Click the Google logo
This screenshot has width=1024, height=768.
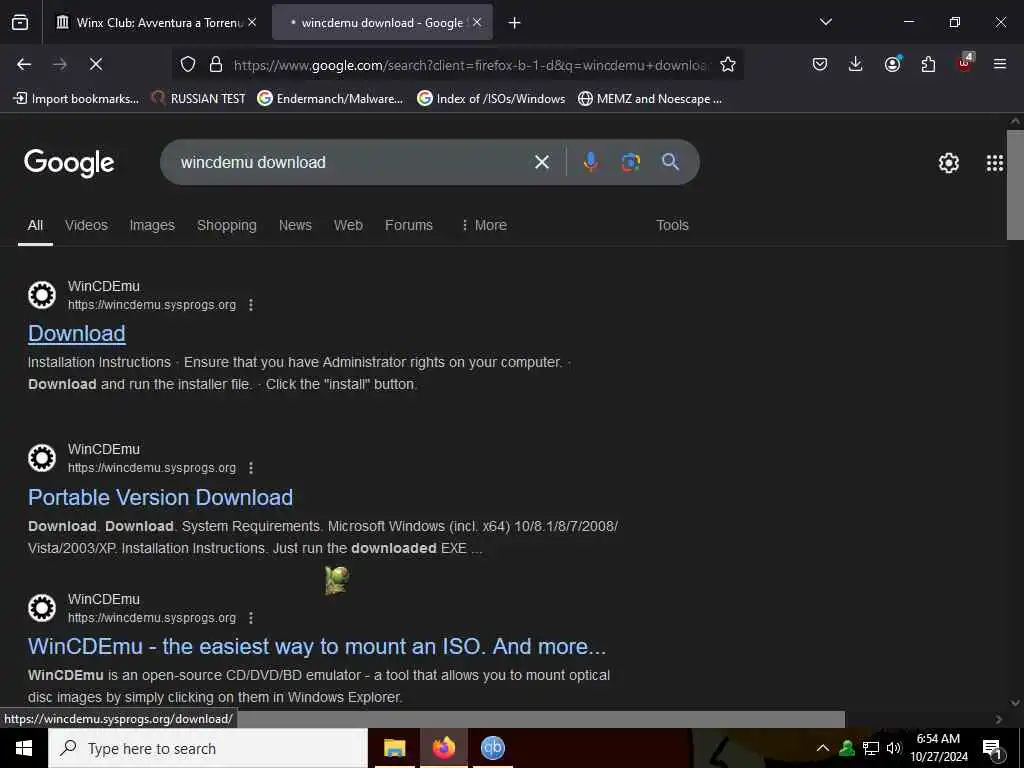[x=69, y=163]
